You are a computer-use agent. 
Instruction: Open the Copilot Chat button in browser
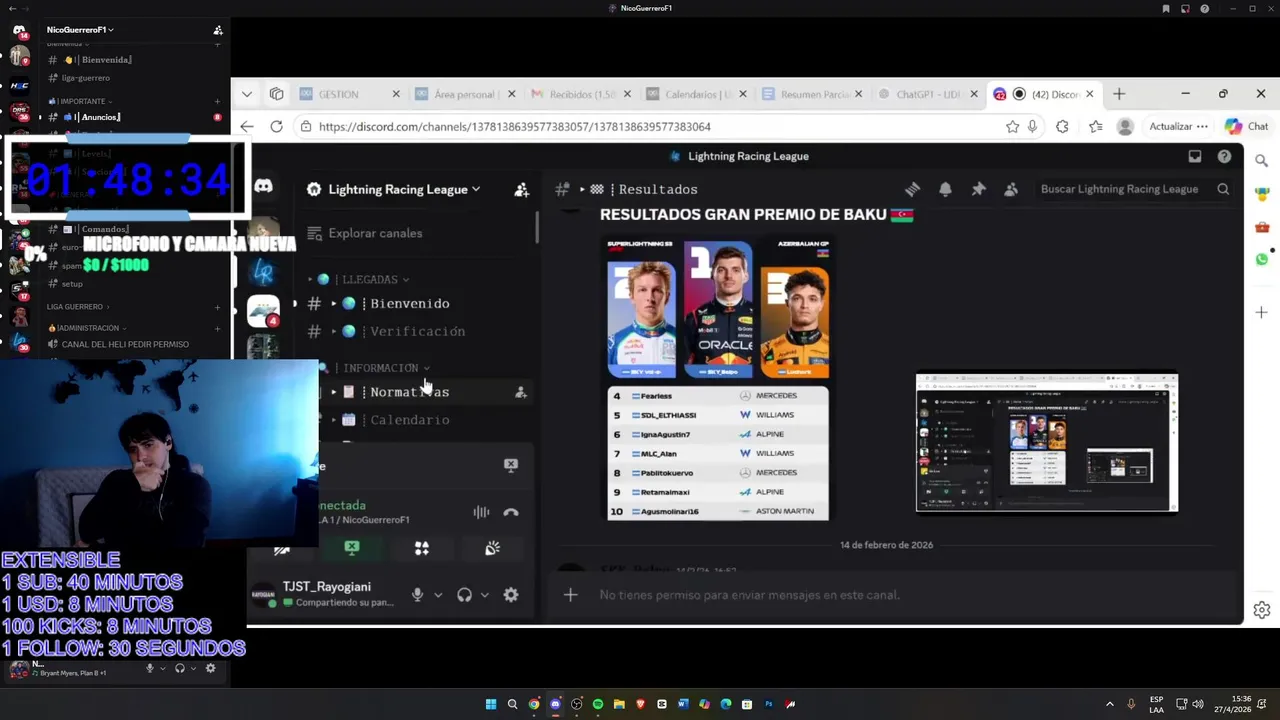(x=1246, y=126)
